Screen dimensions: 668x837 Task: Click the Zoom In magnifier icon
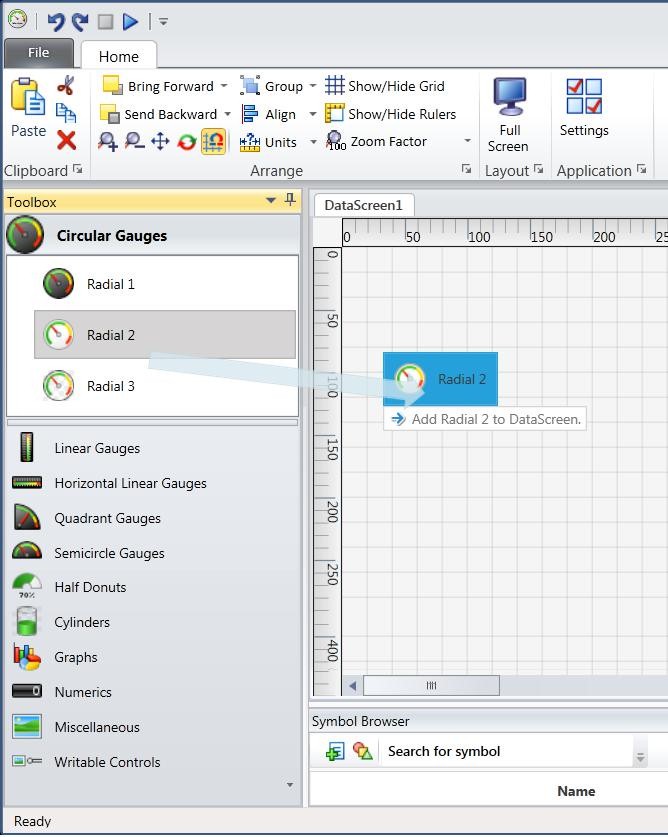108,142
